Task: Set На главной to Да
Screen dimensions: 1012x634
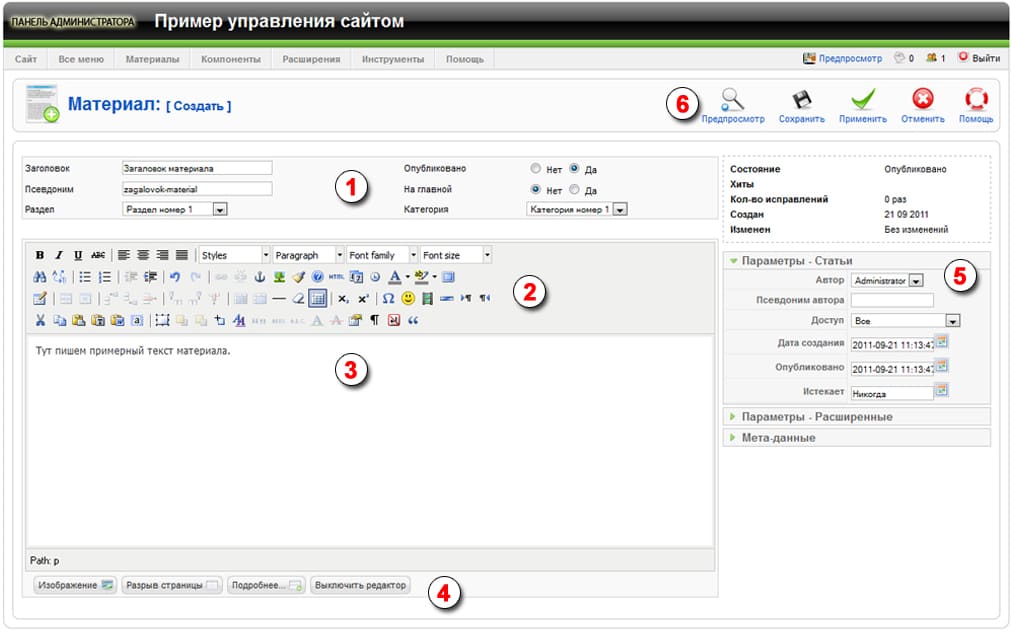Action: tap(574, 189)
